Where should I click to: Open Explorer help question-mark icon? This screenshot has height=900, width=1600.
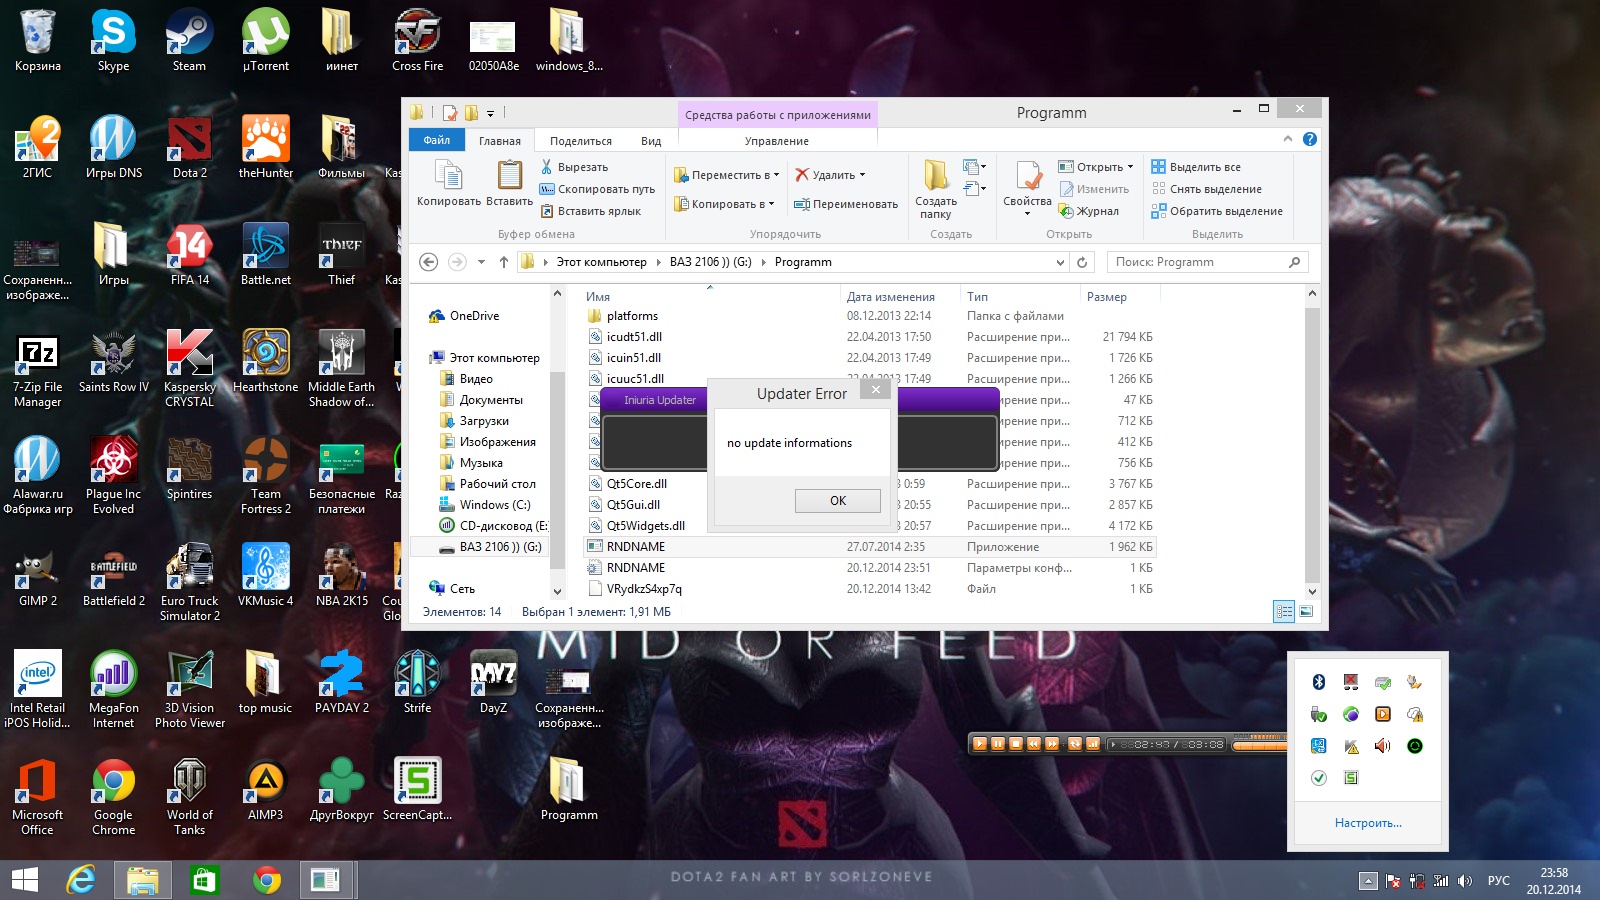(x=1310, y=139)
